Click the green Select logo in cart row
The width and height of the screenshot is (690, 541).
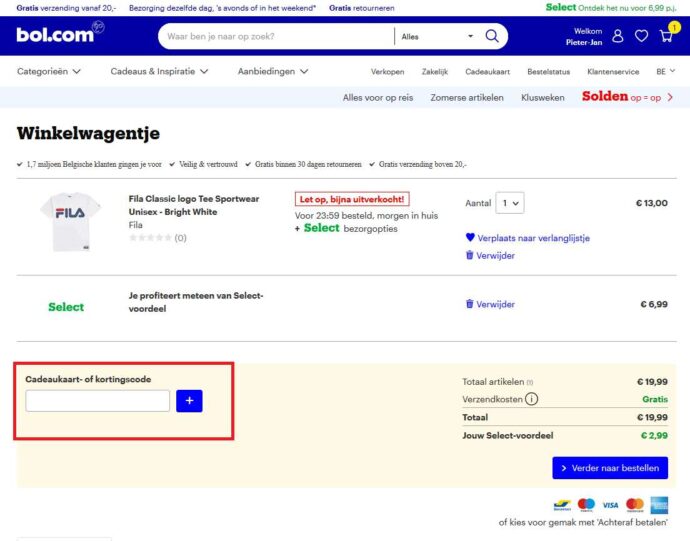(66, 307)
